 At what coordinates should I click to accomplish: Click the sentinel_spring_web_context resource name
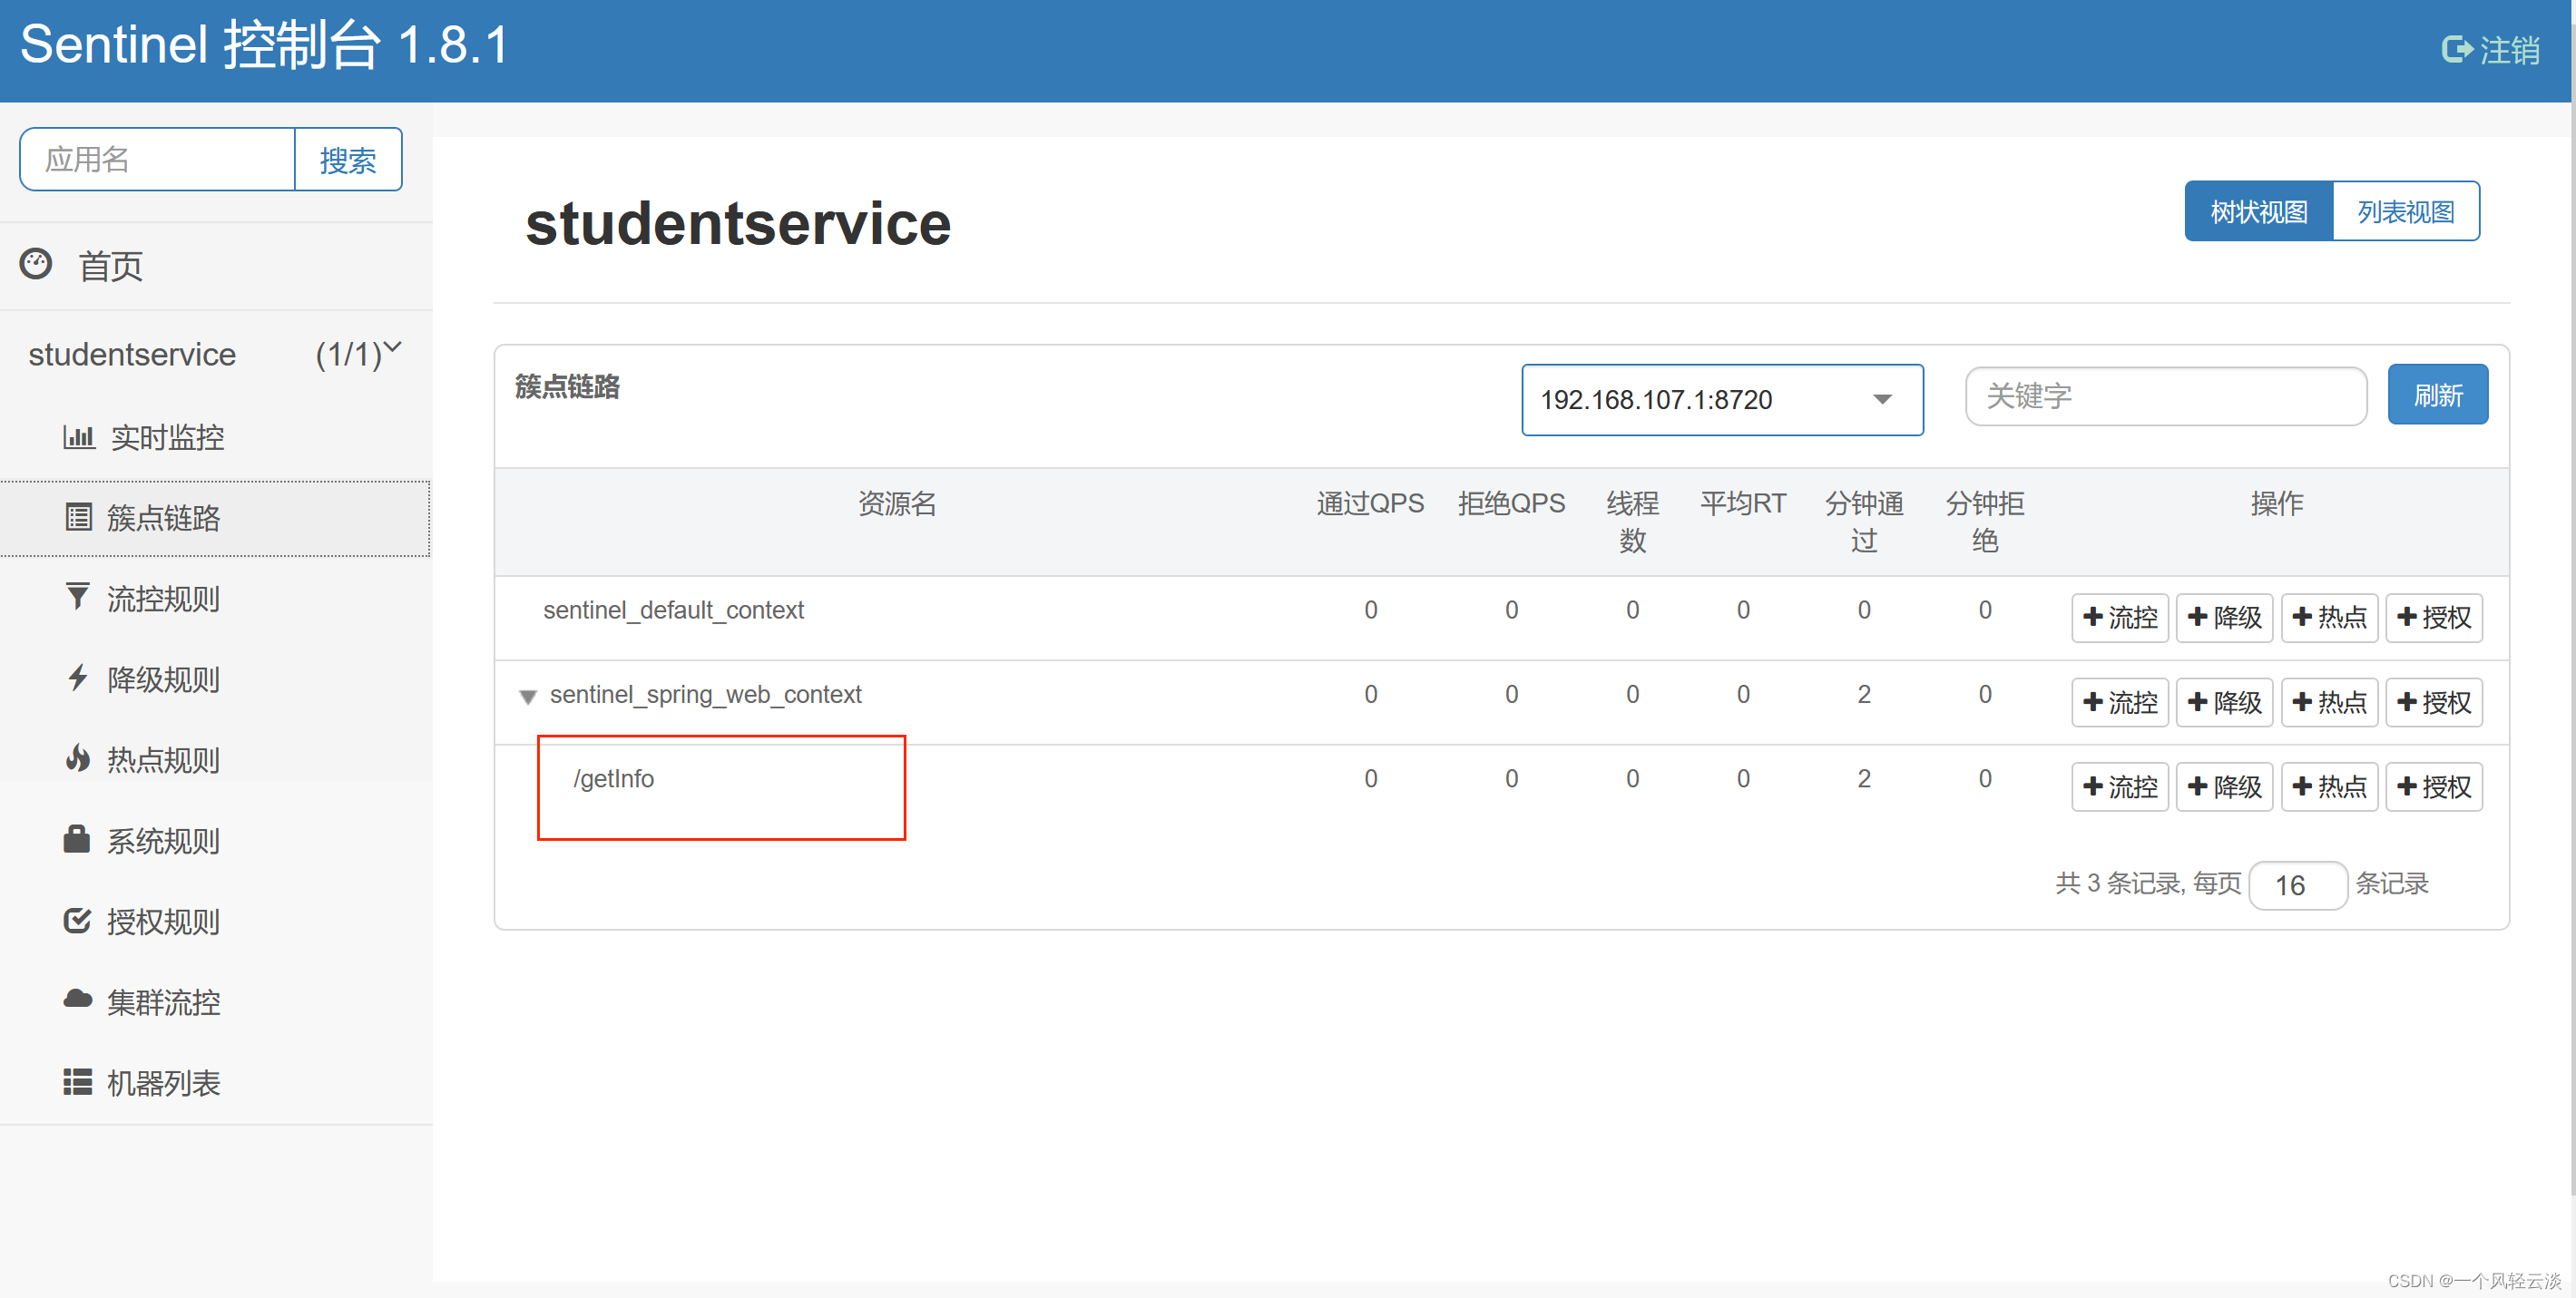click(x=705, y=695)
